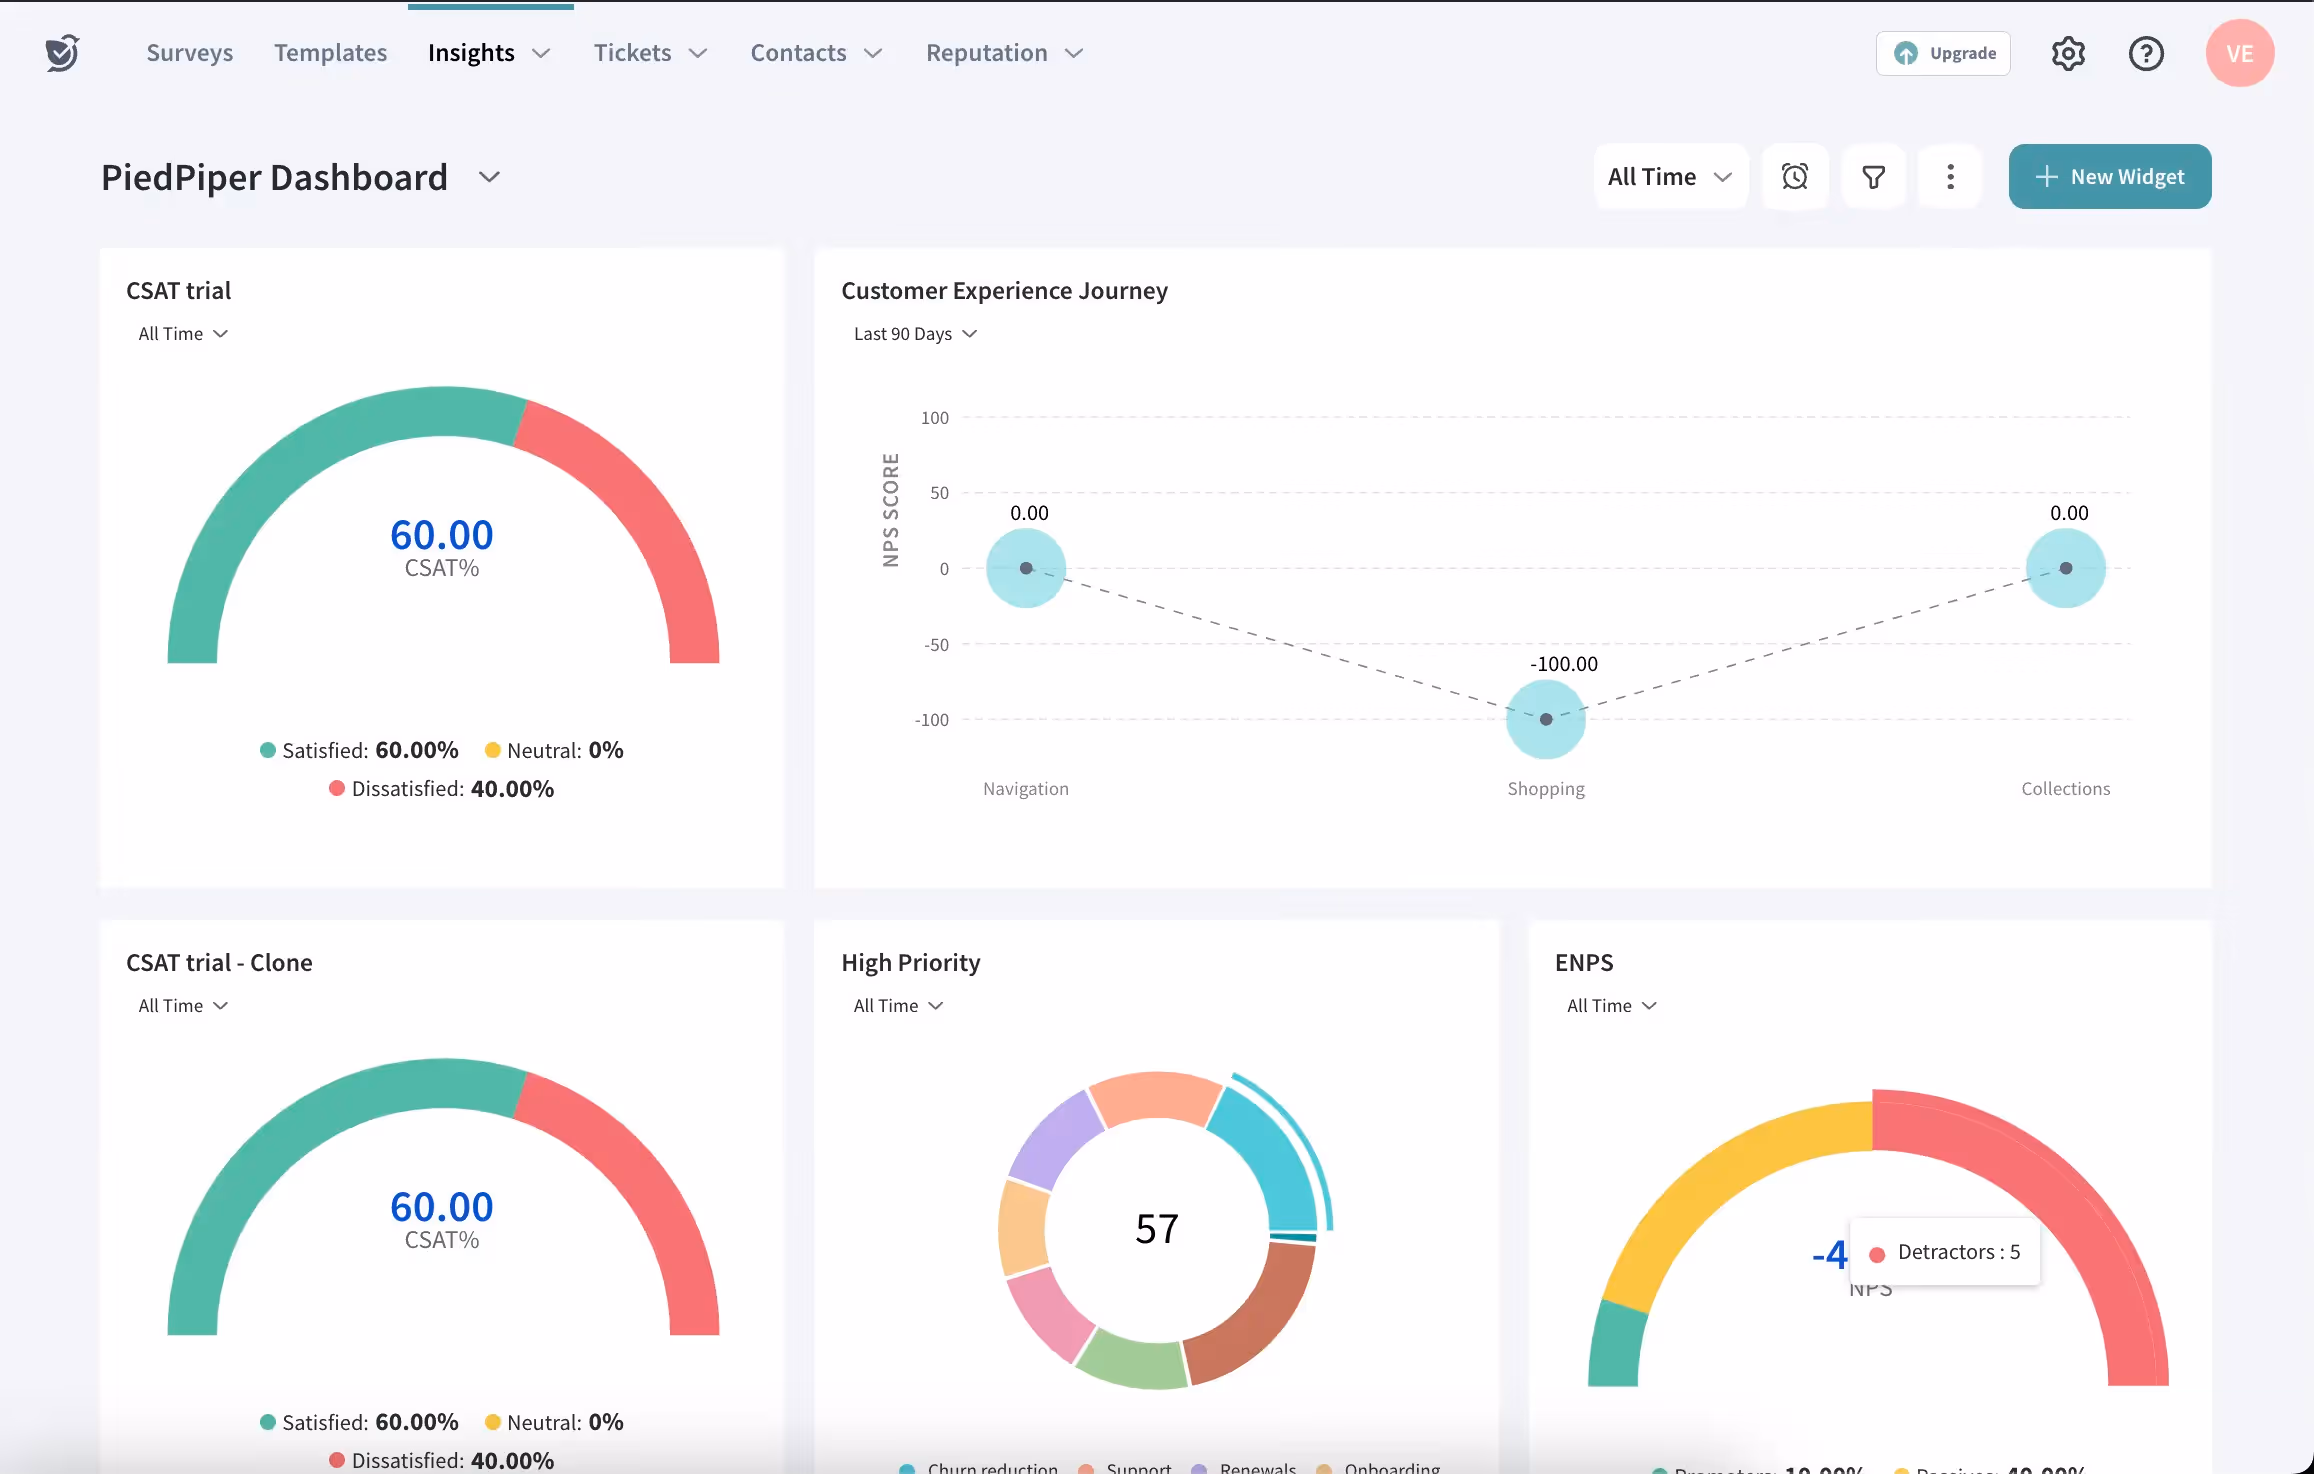Open the dashboard All Time range dropdown
The width and height of the screenshot is (2314, 1474).
[1670, 177]
